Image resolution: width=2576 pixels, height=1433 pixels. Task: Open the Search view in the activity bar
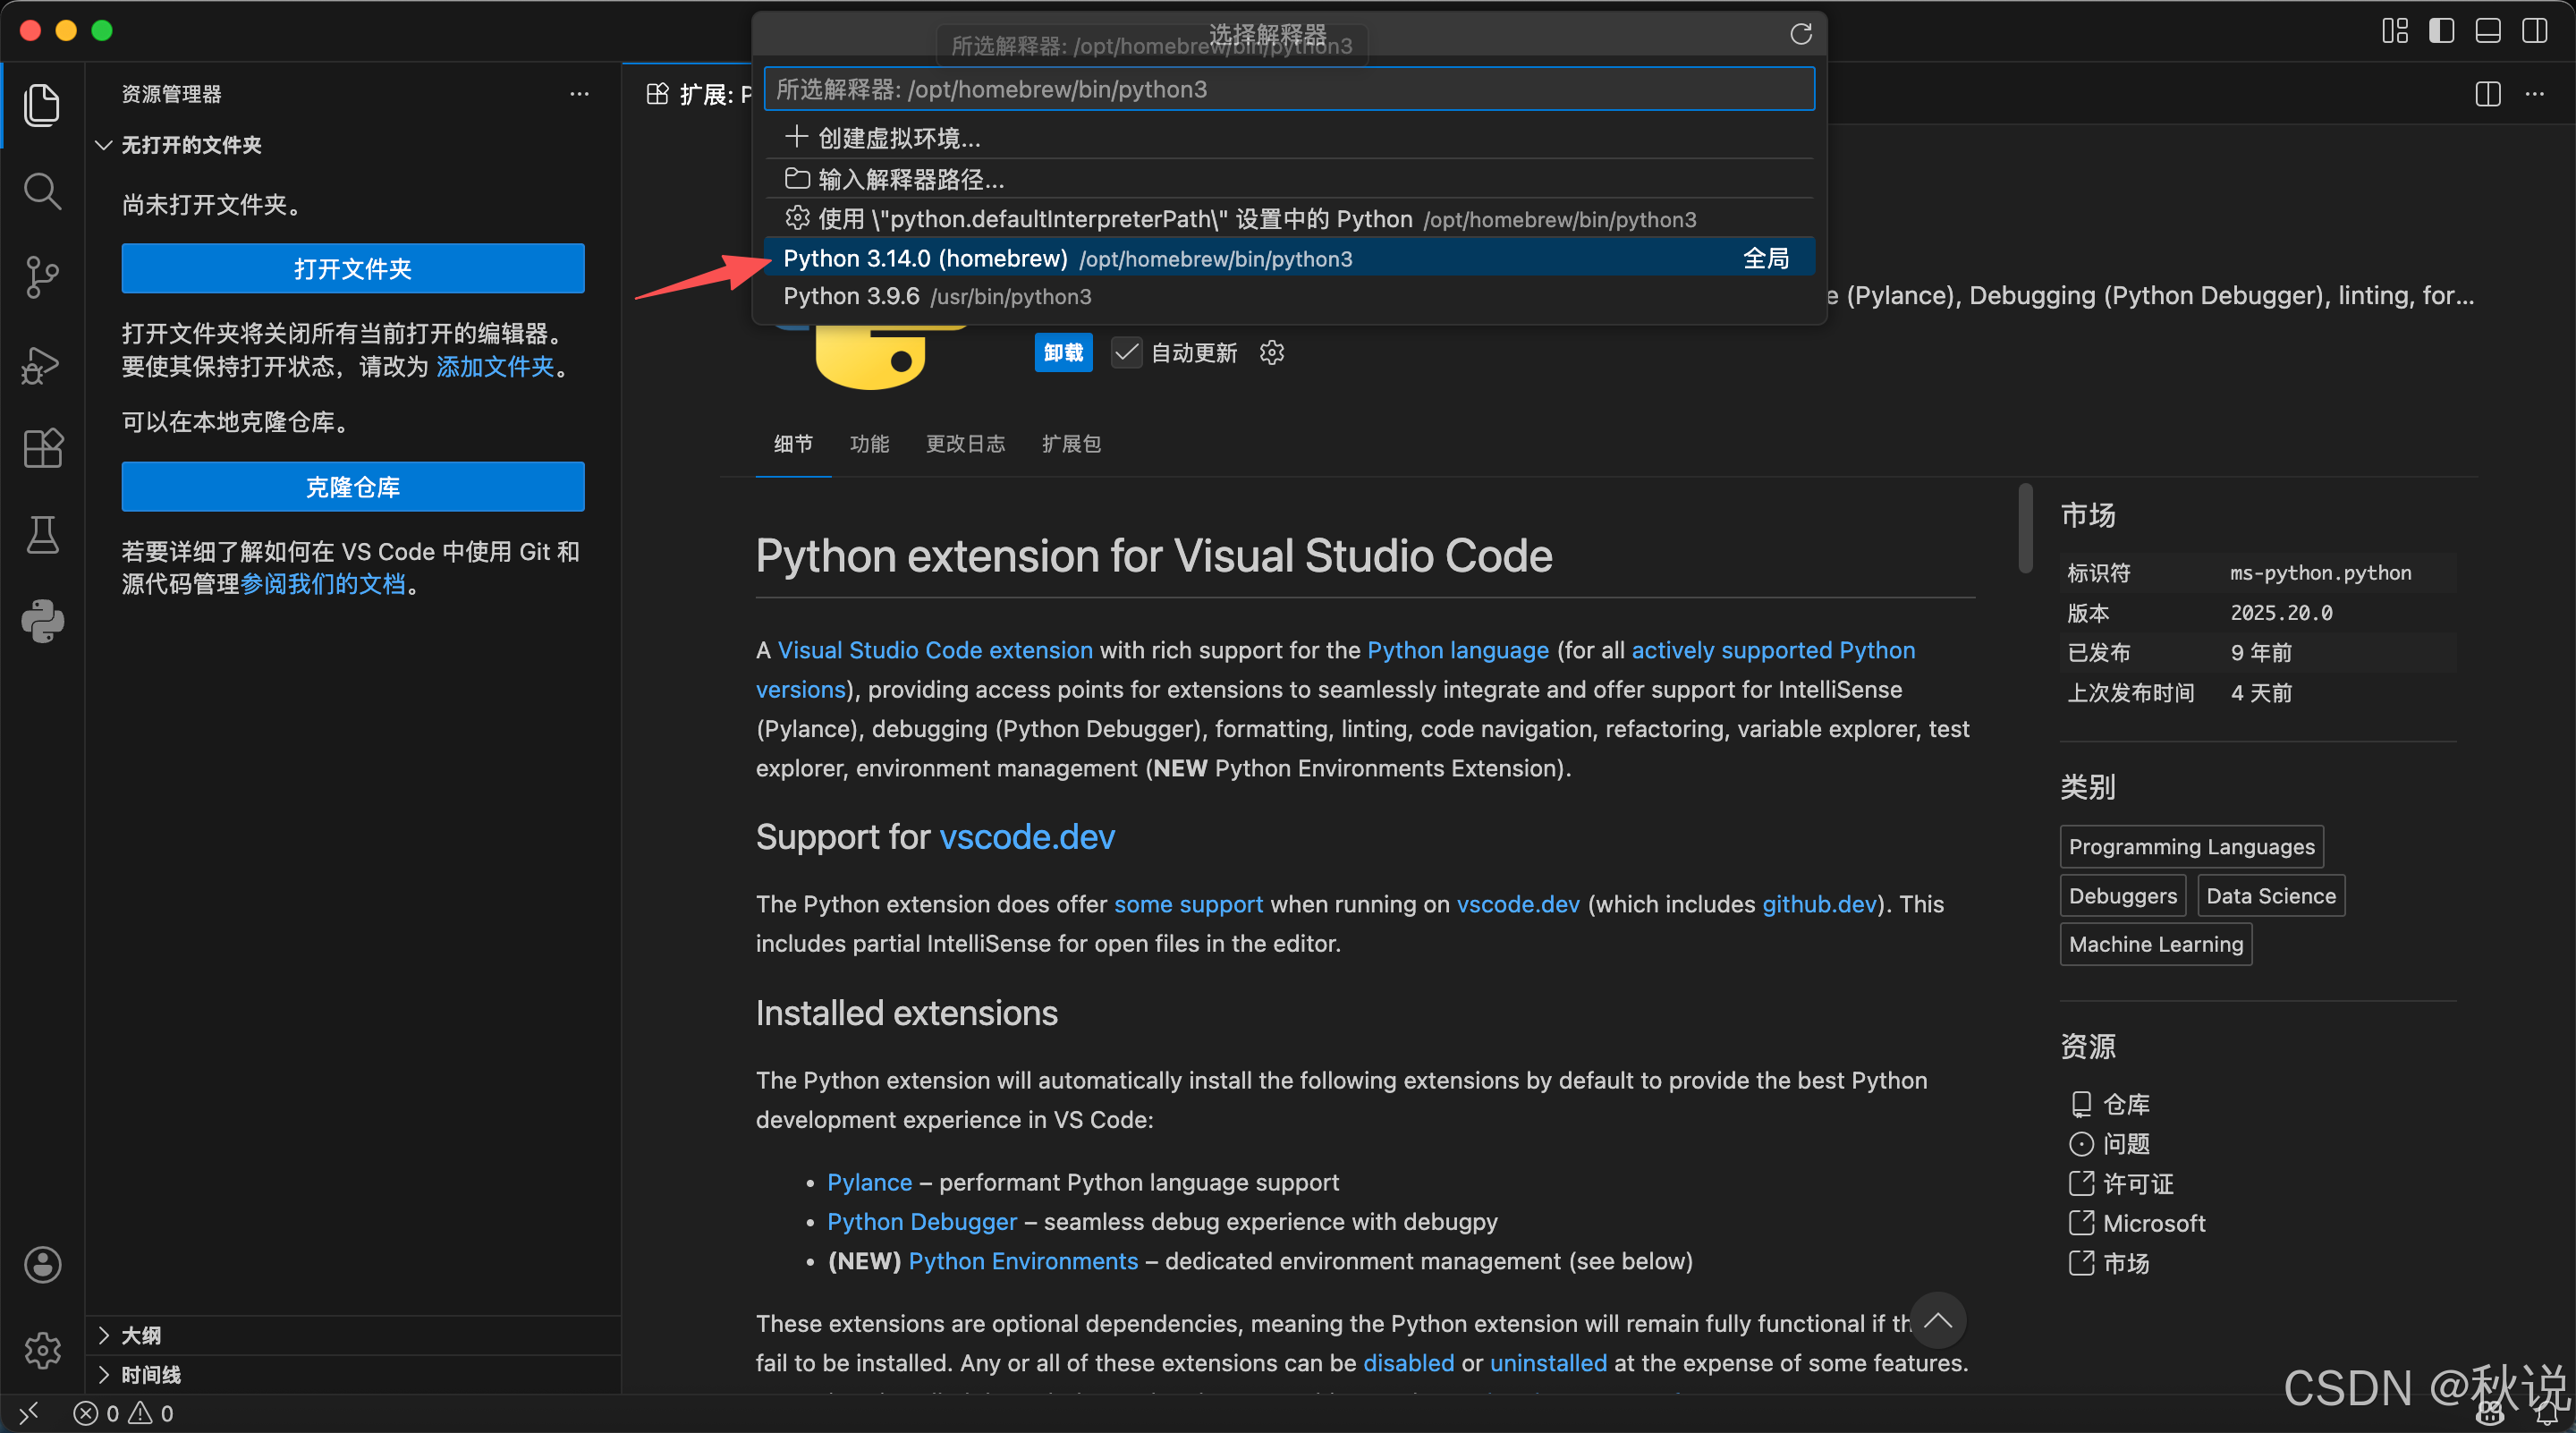[42, 191]
